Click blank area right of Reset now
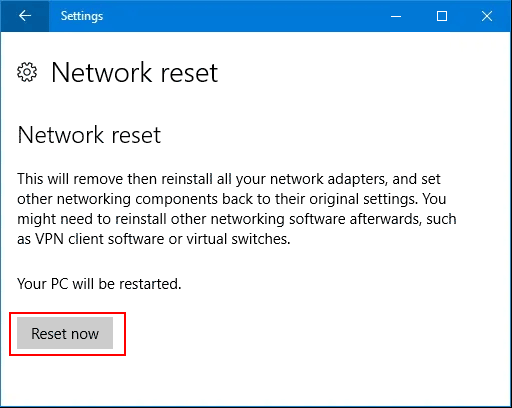The width and height of the screenshot is (512, 408). click(300, 333)
